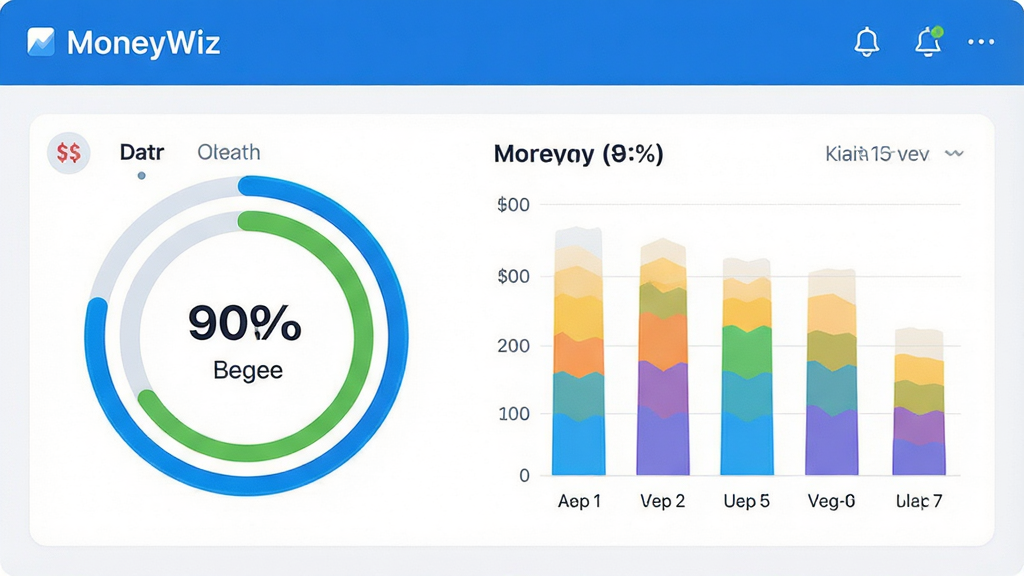Click the 200 y-axis label
Viewport: 1024px width, 576px height.
513,345
